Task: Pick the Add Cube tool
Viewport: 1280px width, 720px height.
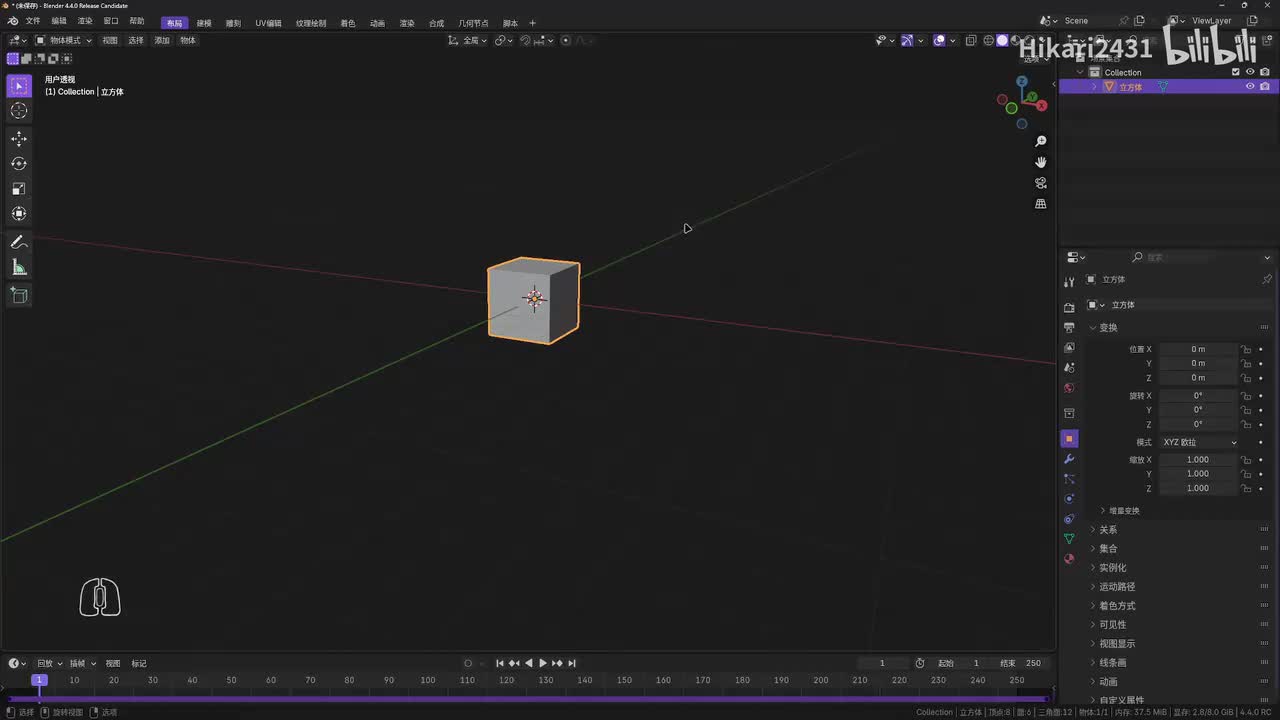Action: coord(19,295)
